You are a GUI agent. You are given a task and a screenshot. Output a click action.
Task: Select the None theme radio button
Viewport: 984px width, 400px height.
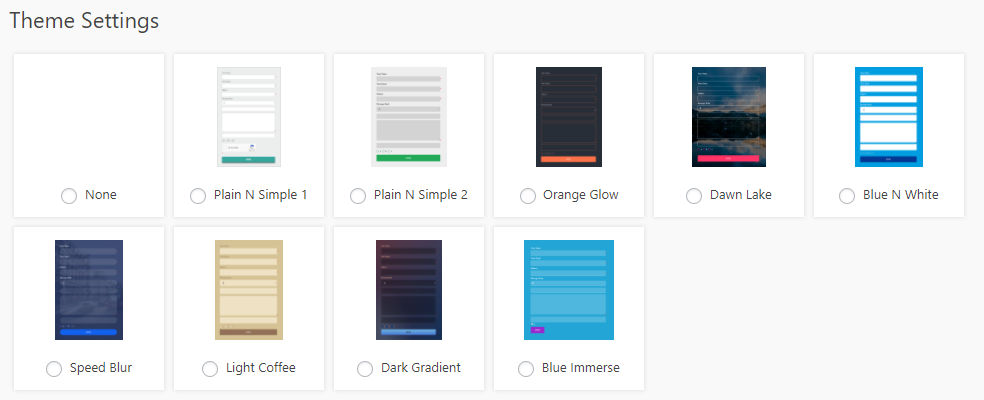tap(69, 196)
